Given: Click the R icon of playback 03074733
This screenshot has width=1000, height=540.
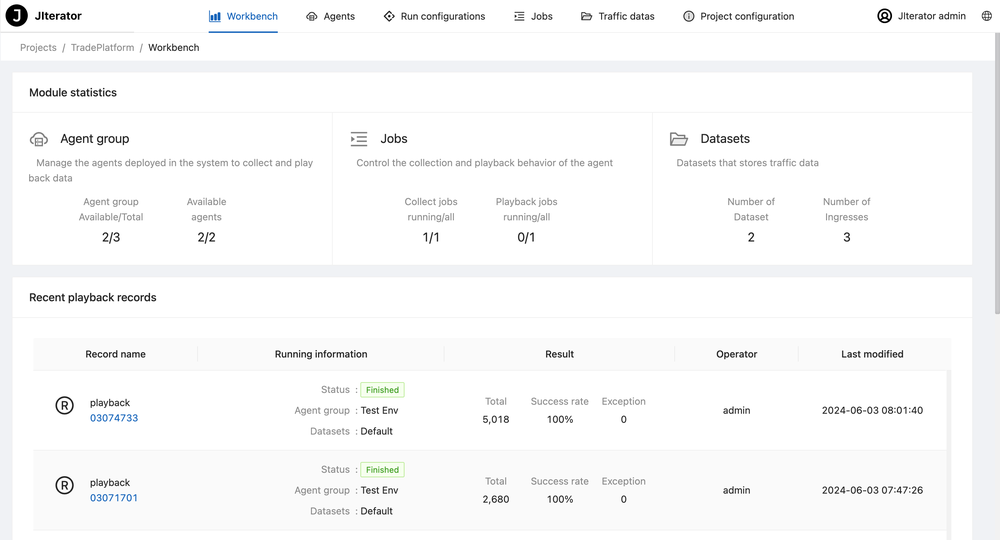Looking at the screenshot, I should click(64, 405).
